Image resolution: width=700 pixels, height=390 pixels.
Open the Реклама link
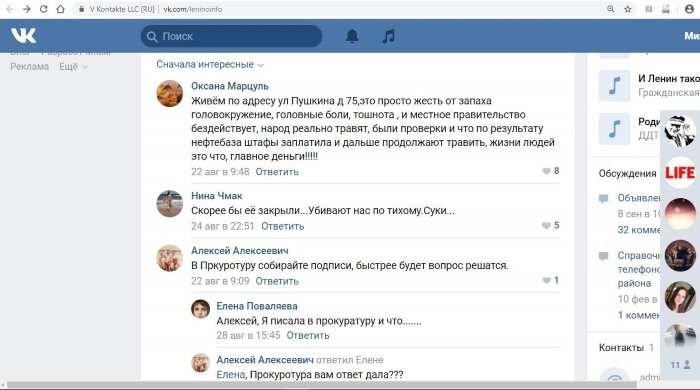tap(29, 66)
